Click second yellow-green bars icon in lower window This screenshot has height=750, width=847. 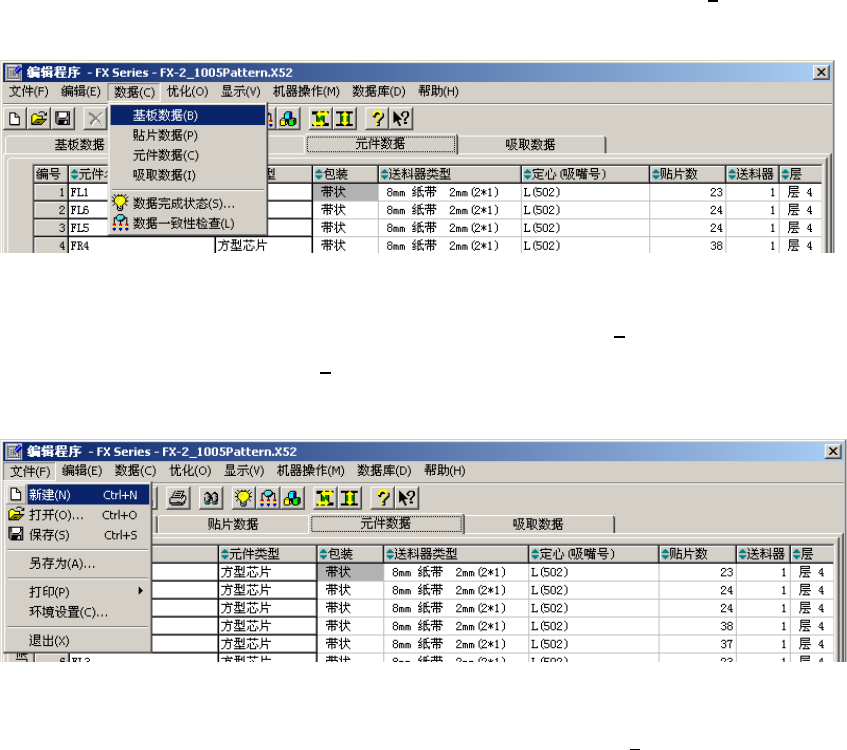(x=349, y=498)
